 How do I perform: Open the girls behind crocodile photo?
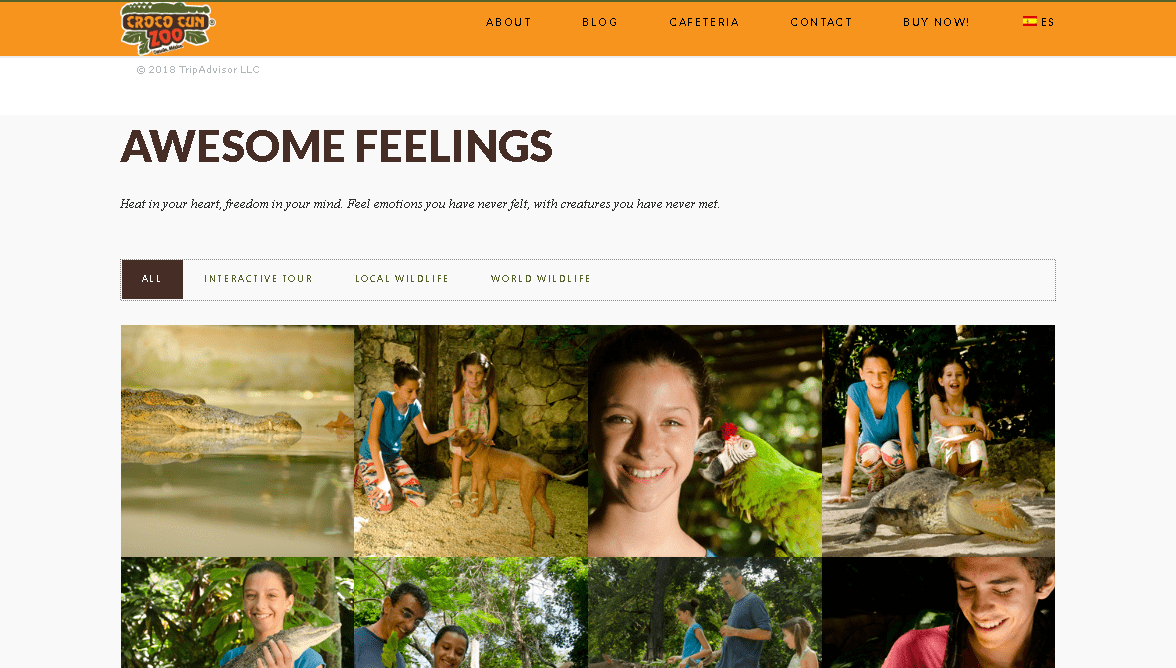point(938,441)
